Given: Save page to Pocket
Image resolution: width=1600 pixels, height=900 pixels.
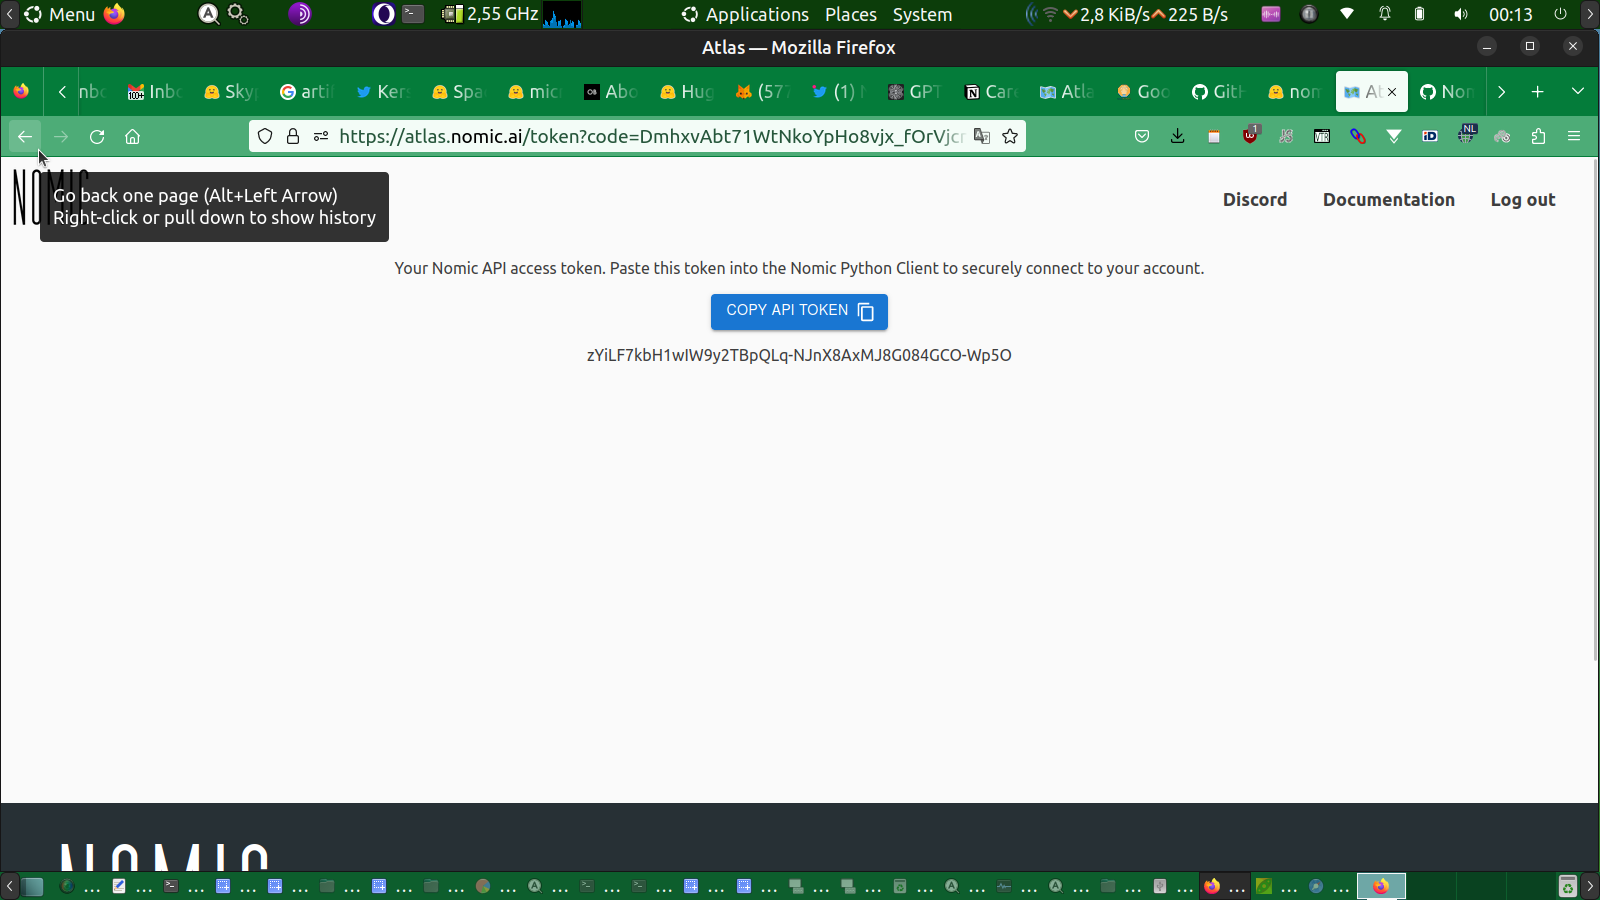Looking at the screenshot, I should click(x=1142, y=137).
